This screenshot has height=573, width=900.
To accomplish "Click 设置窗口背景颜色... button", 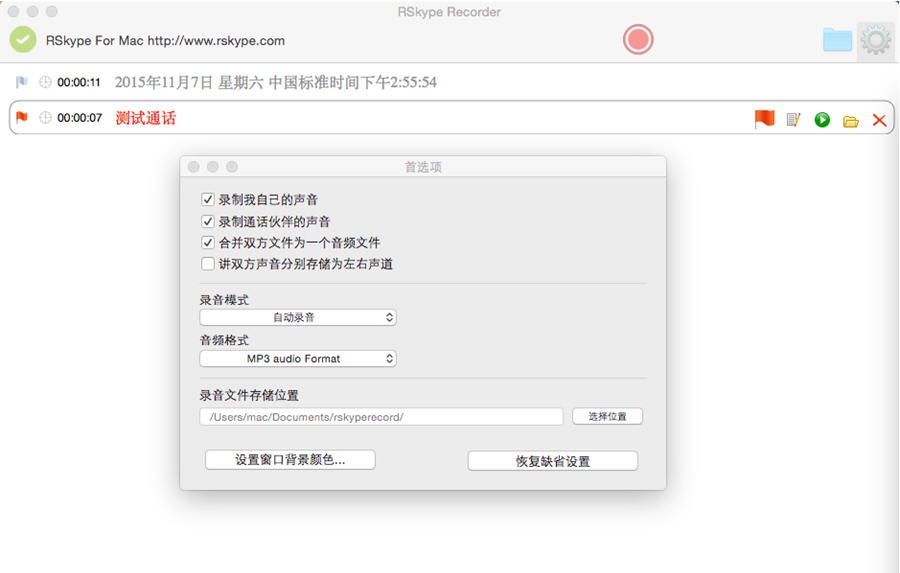I will point(290,460).
